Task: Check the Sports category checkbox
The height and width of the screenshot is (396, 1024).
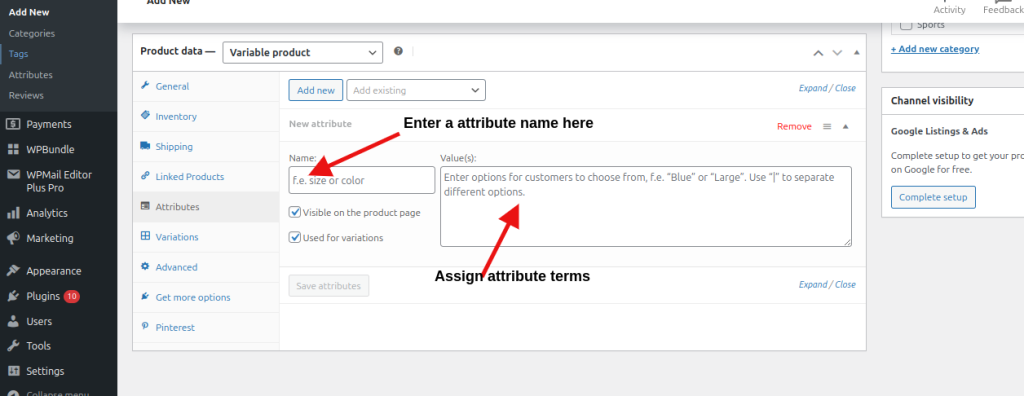Action: (906, 25)
